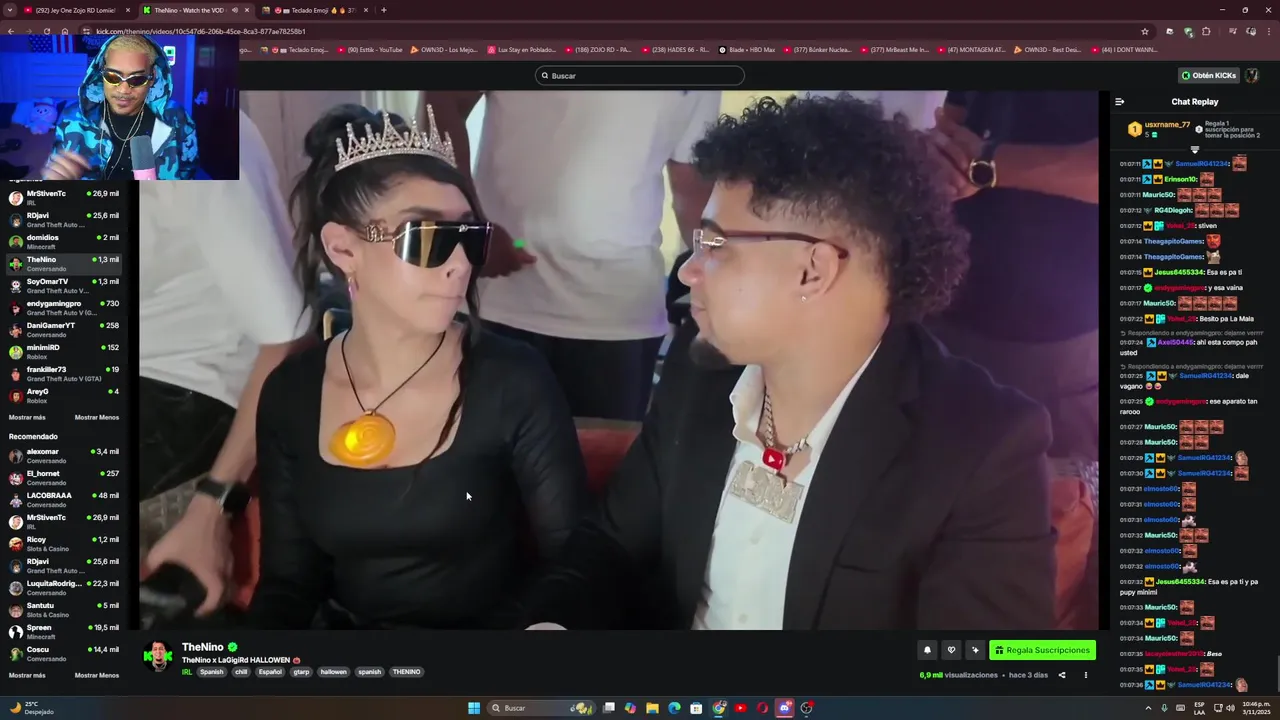
Task: Collapse the Chat Replay panel arrow icon
Action: point(1119,101)
